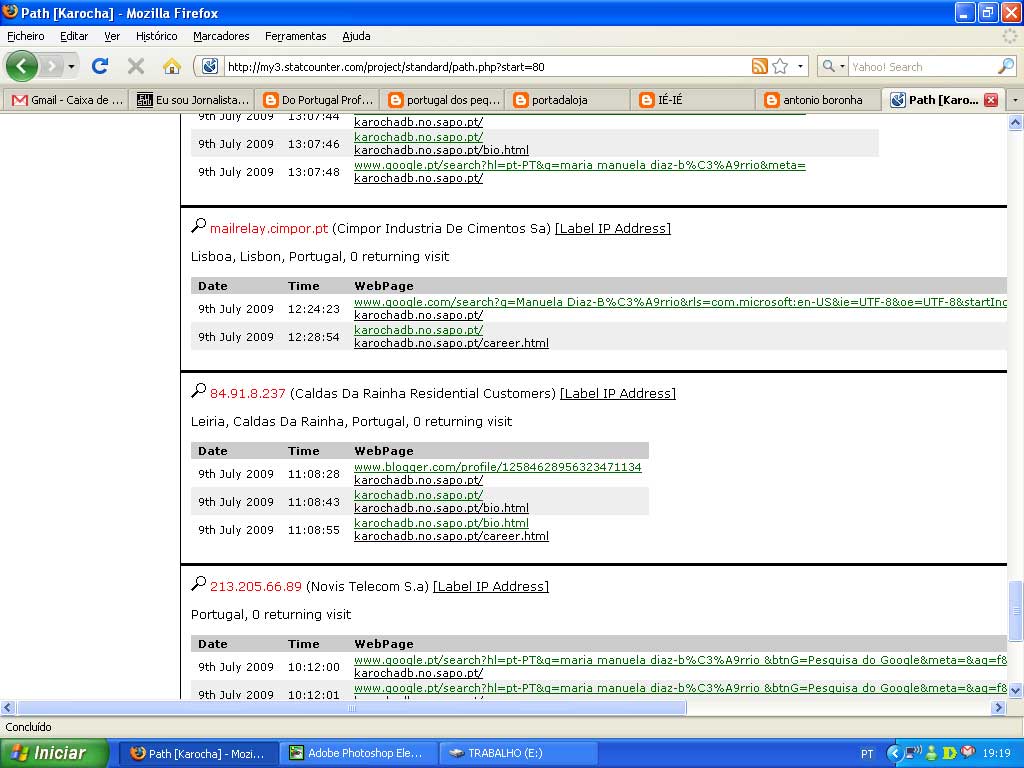This screenshot has width=1024, height=768.
Task: Click the PT language indicator
Action: tap(867, 754)
